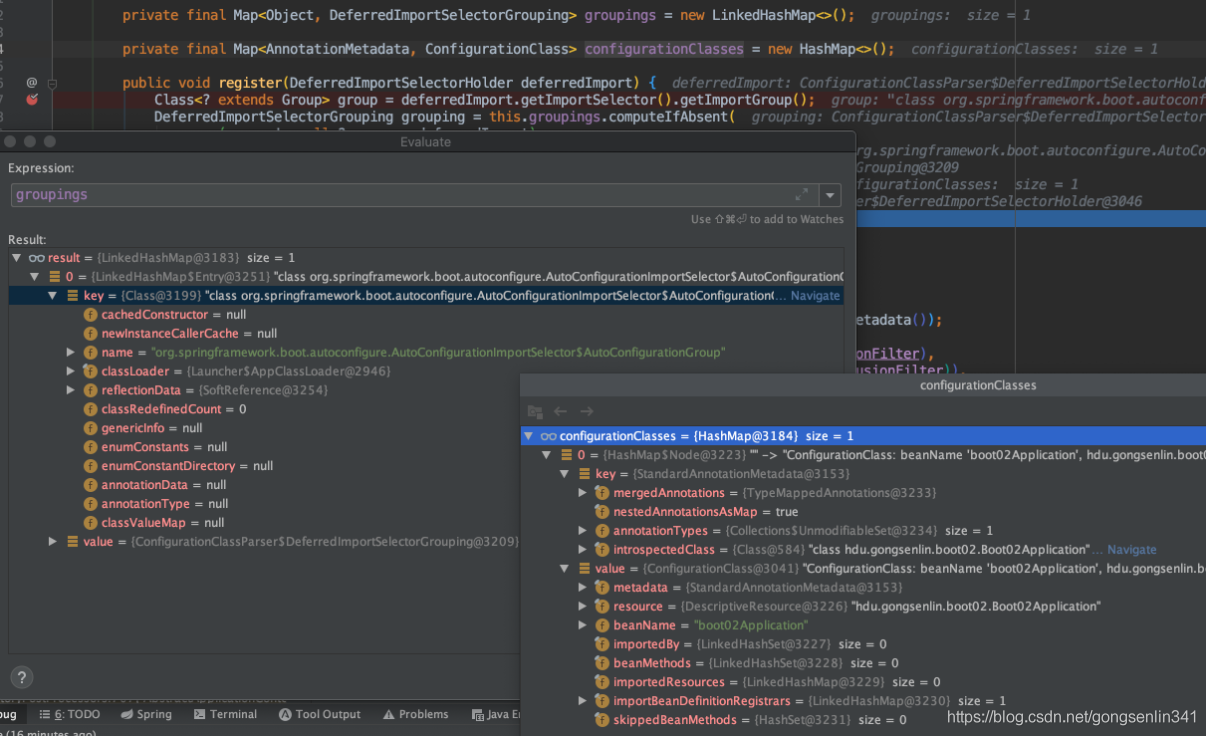Expand the DeferredImportSelectorGrouping value node
The height and width of the screenshot is (736, 1206).
point(53,541)
